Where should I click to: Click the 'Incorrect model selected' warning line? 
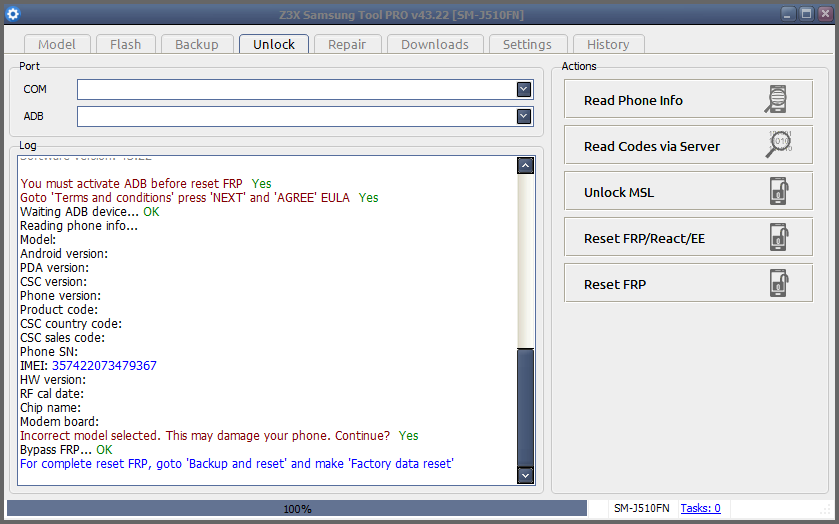219,436
